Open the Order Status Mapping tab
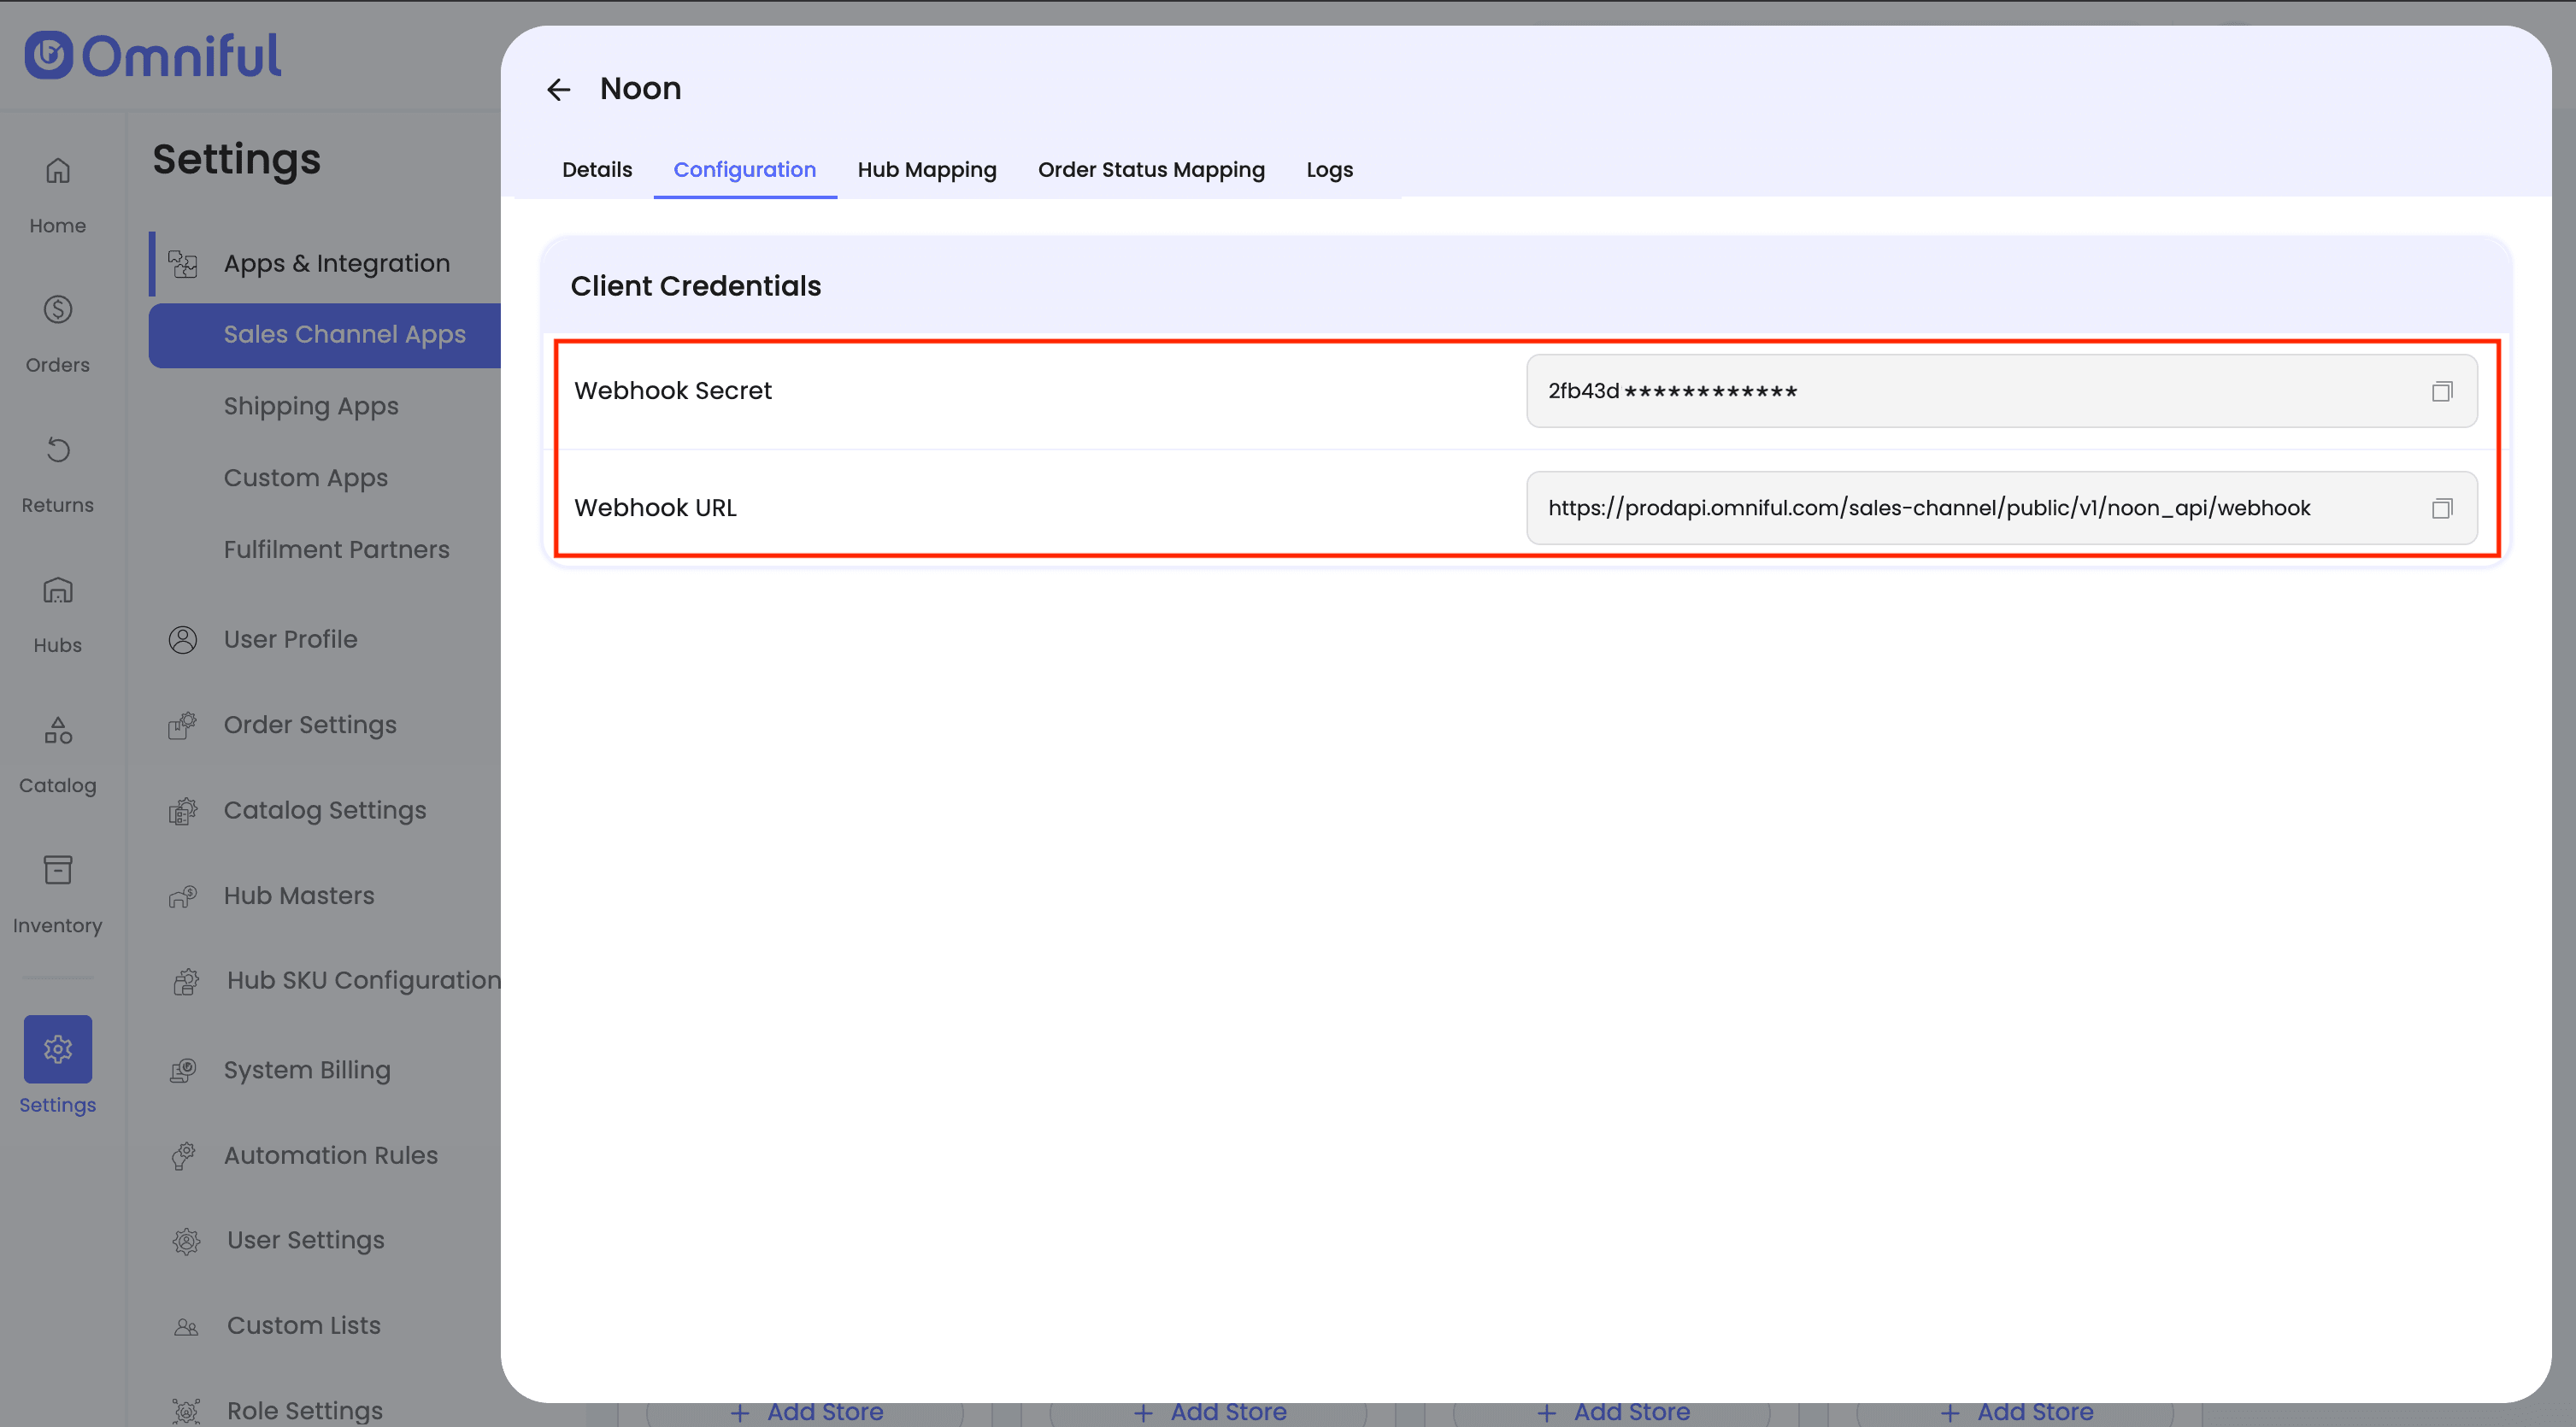2576x1427 pixels. [1151, 170]
